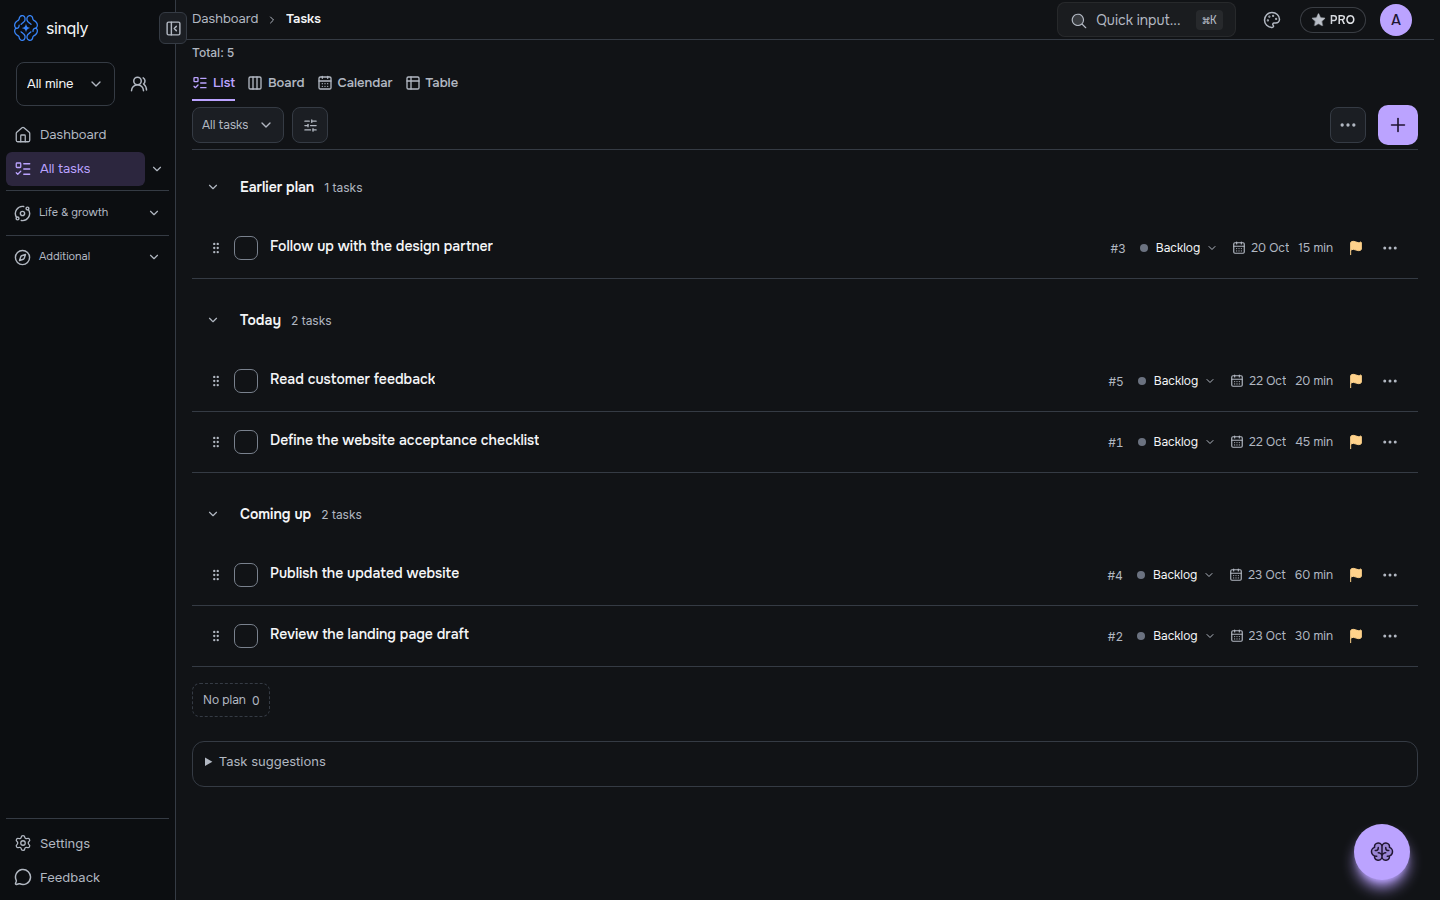Open Dashboard in sidebar
Screen dimensions: 1440x900
(x=75, y=135)
